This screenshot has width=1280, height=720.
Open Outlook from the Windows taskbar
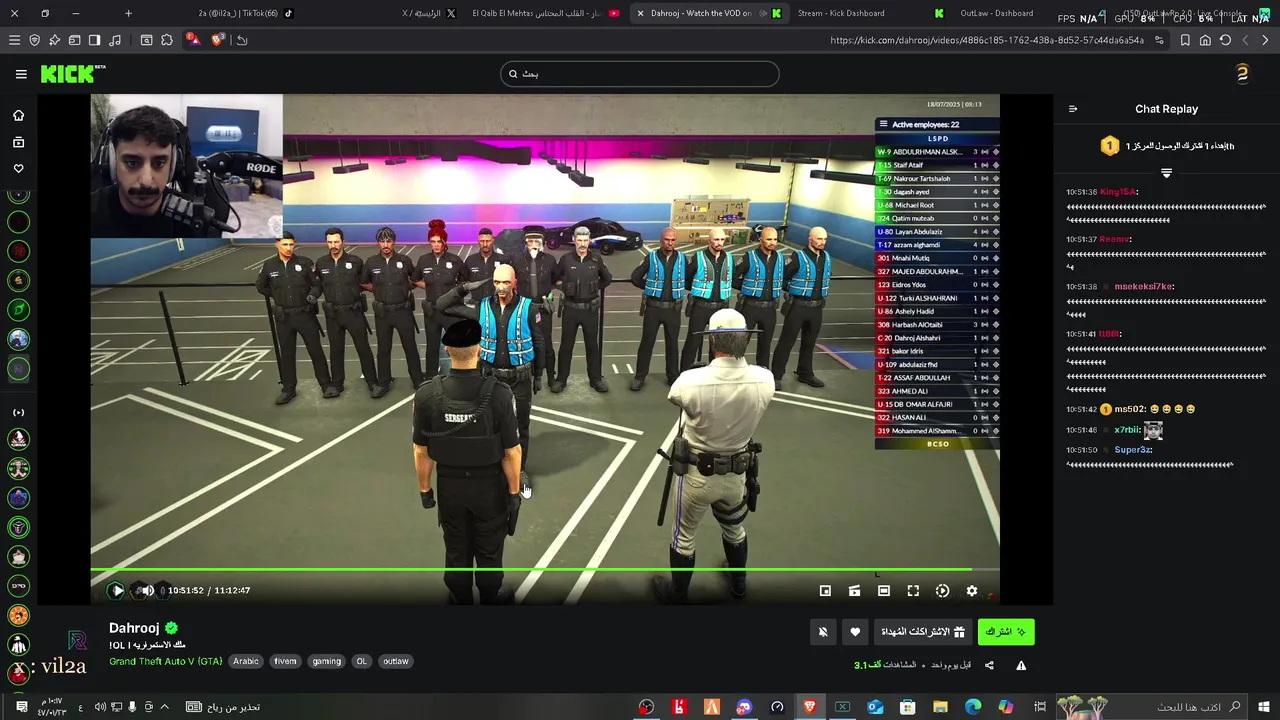pyautogui.click(x=875, y=707)
